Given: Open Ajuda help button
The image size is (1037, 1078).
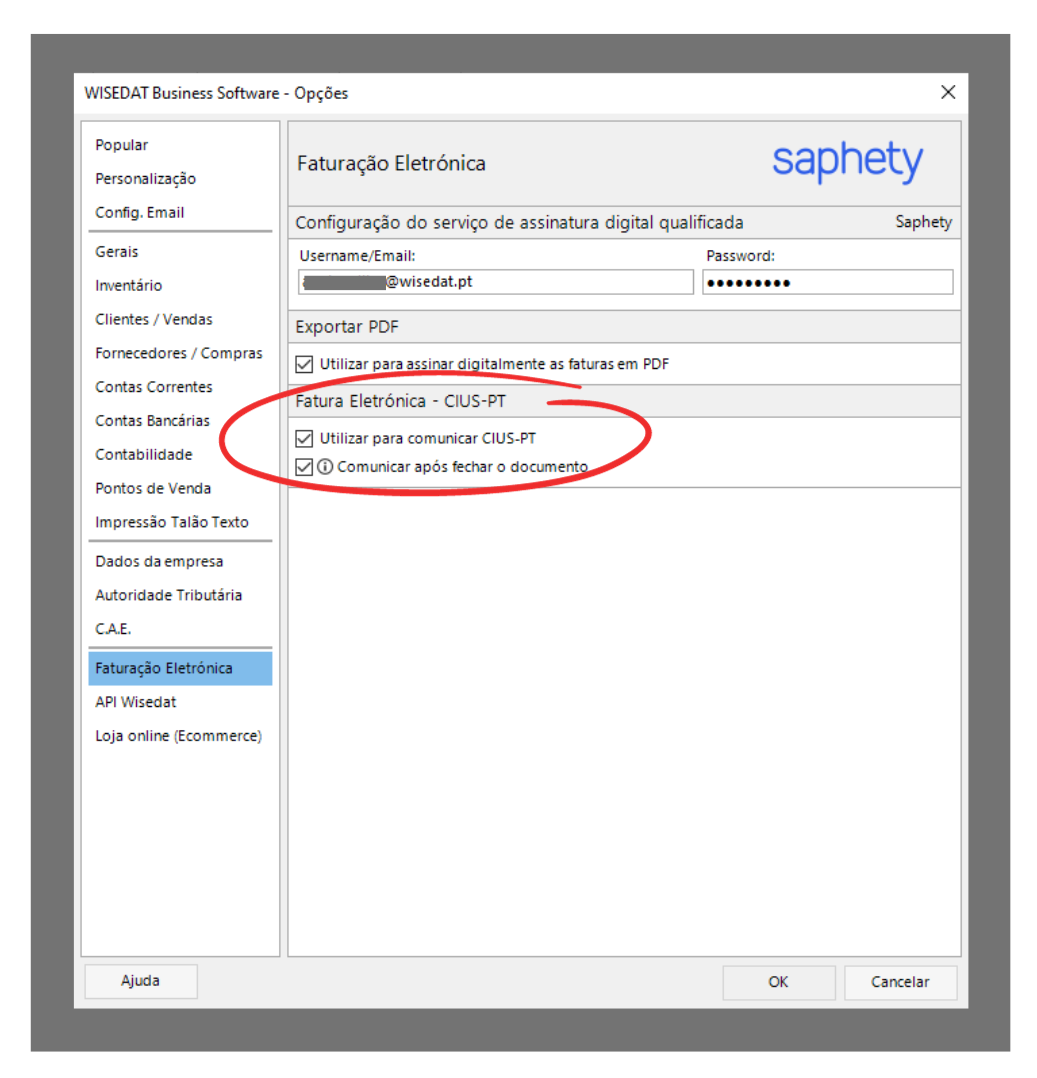Looking at the screenshot, I should click(141, 981).
